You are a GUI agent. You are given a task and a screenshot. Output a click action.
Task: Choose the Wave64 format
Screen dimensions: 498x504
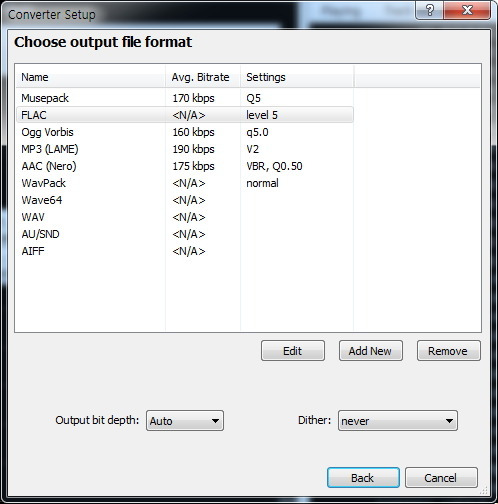[185, 200]
